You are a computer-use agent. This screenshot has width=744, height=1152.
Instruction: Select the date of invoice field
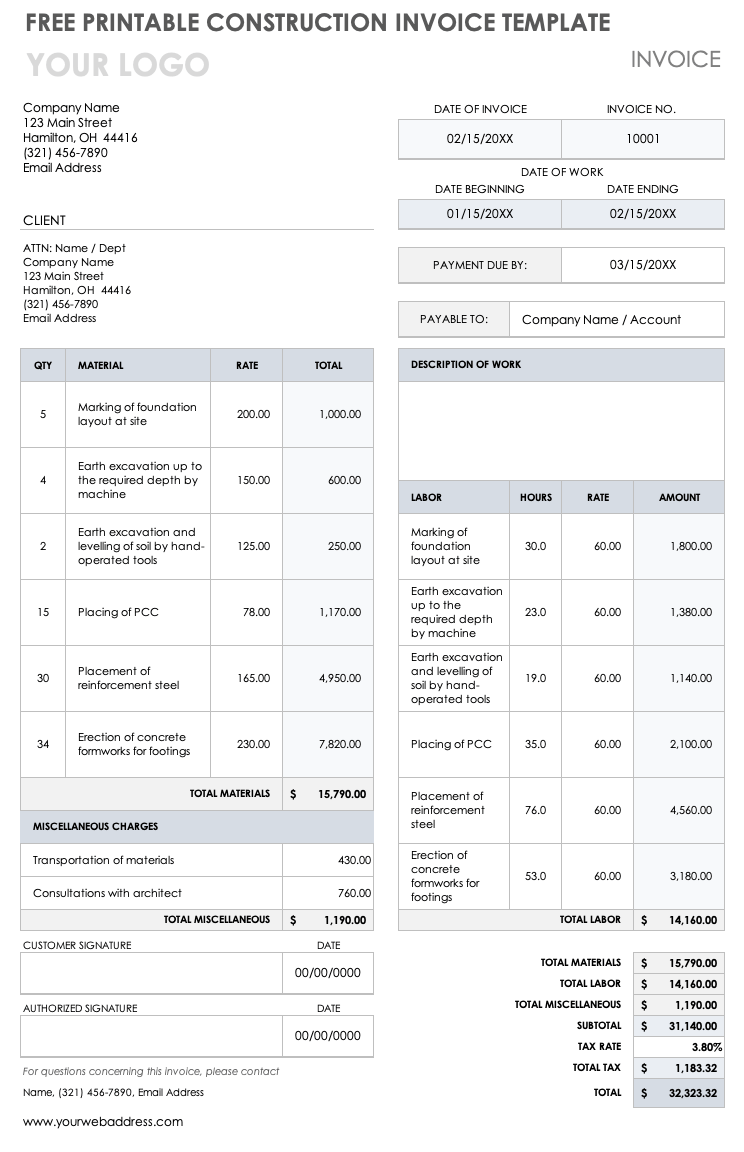(x=480, y=139)
